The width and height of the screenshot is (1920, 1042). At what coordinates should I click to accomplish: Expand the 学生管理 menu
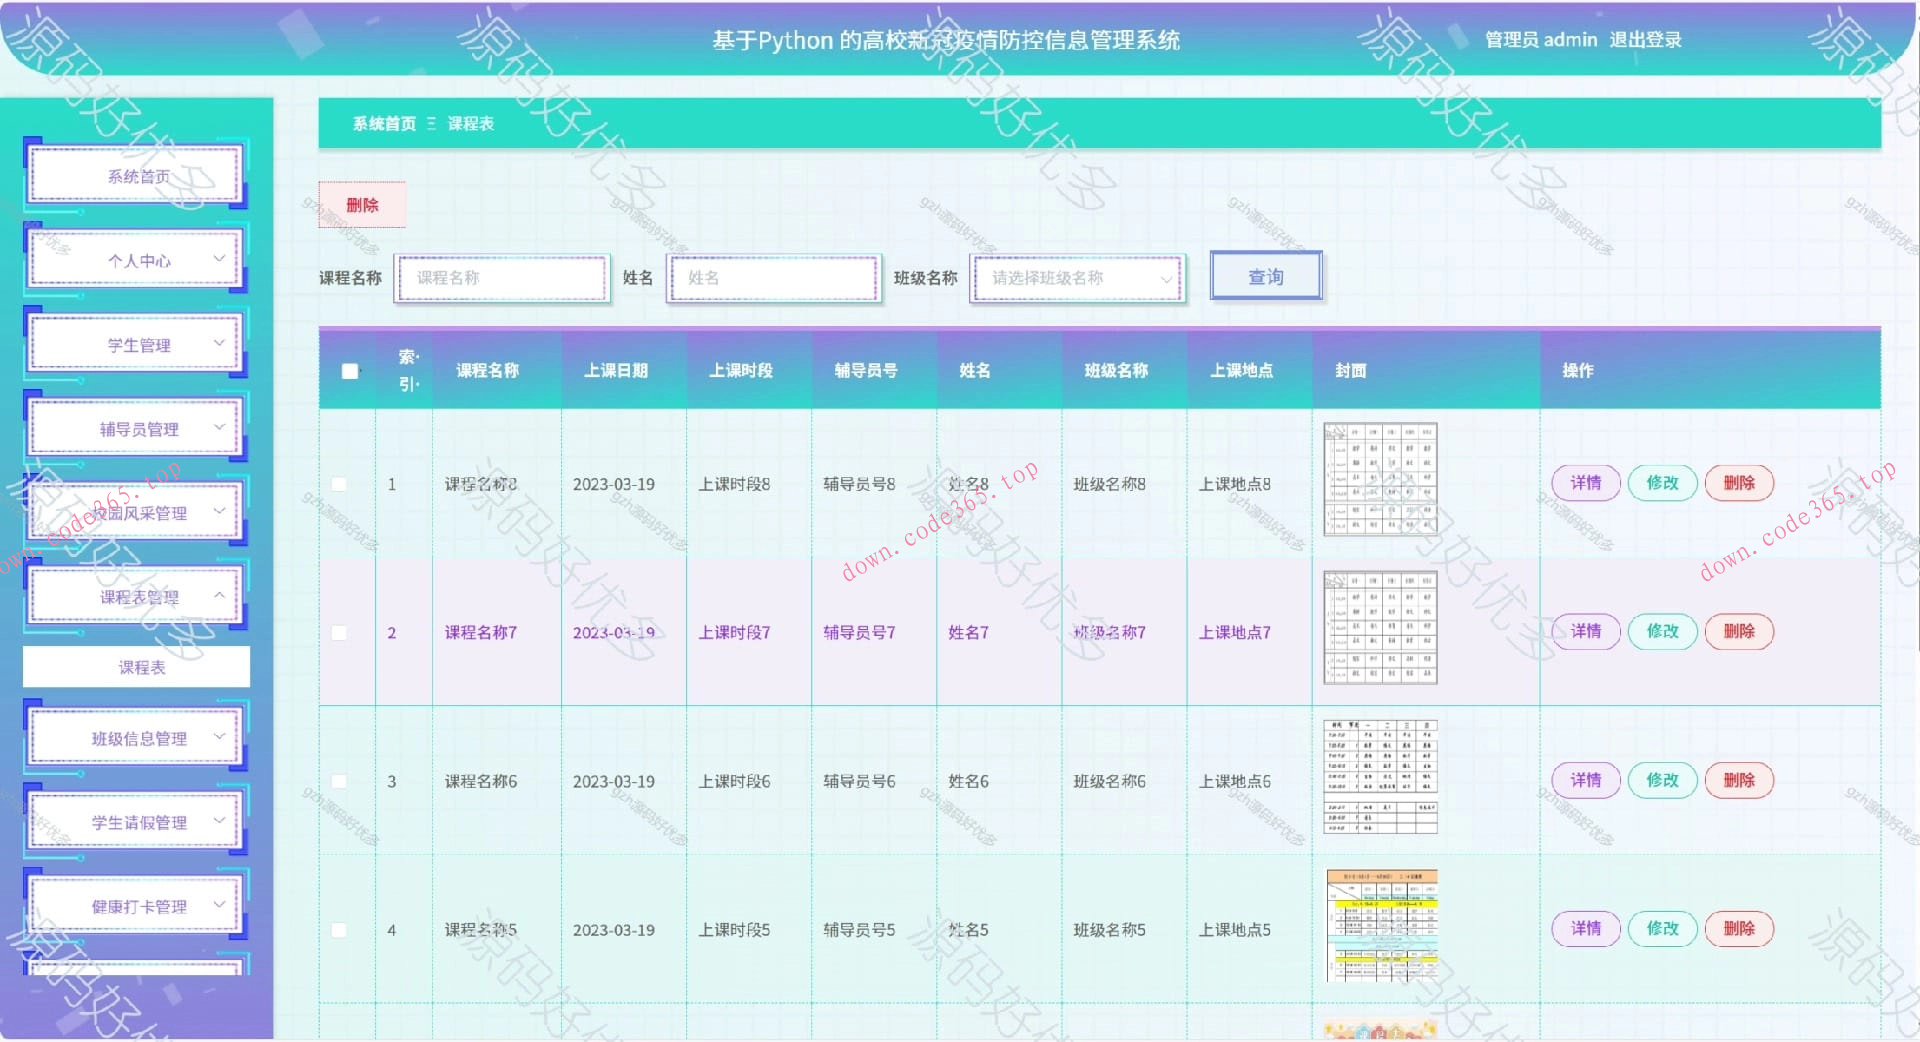tap(135, 343)
